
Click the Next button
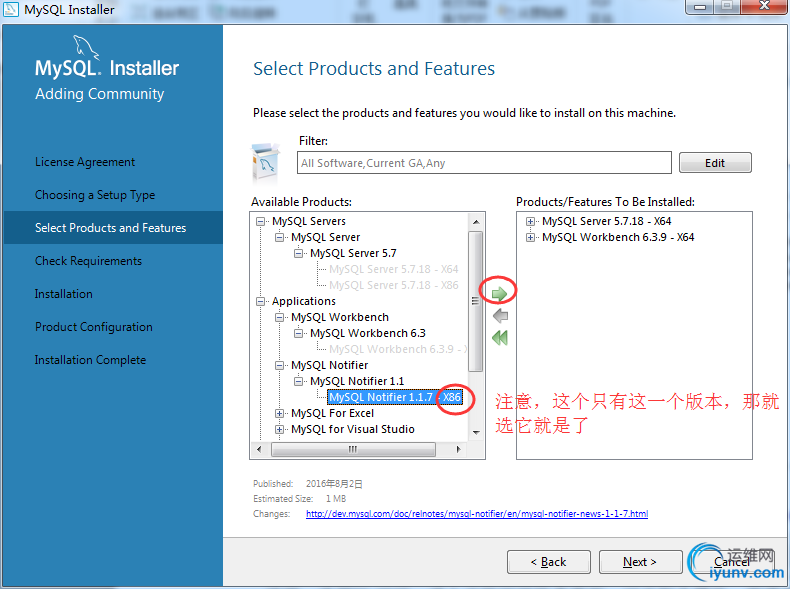640,562
